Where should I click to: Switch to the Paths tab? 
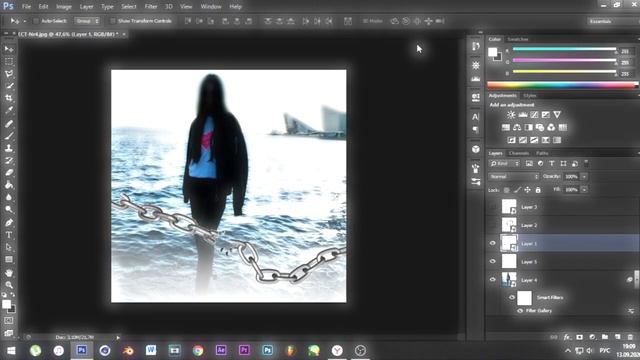tap(542, 153)
